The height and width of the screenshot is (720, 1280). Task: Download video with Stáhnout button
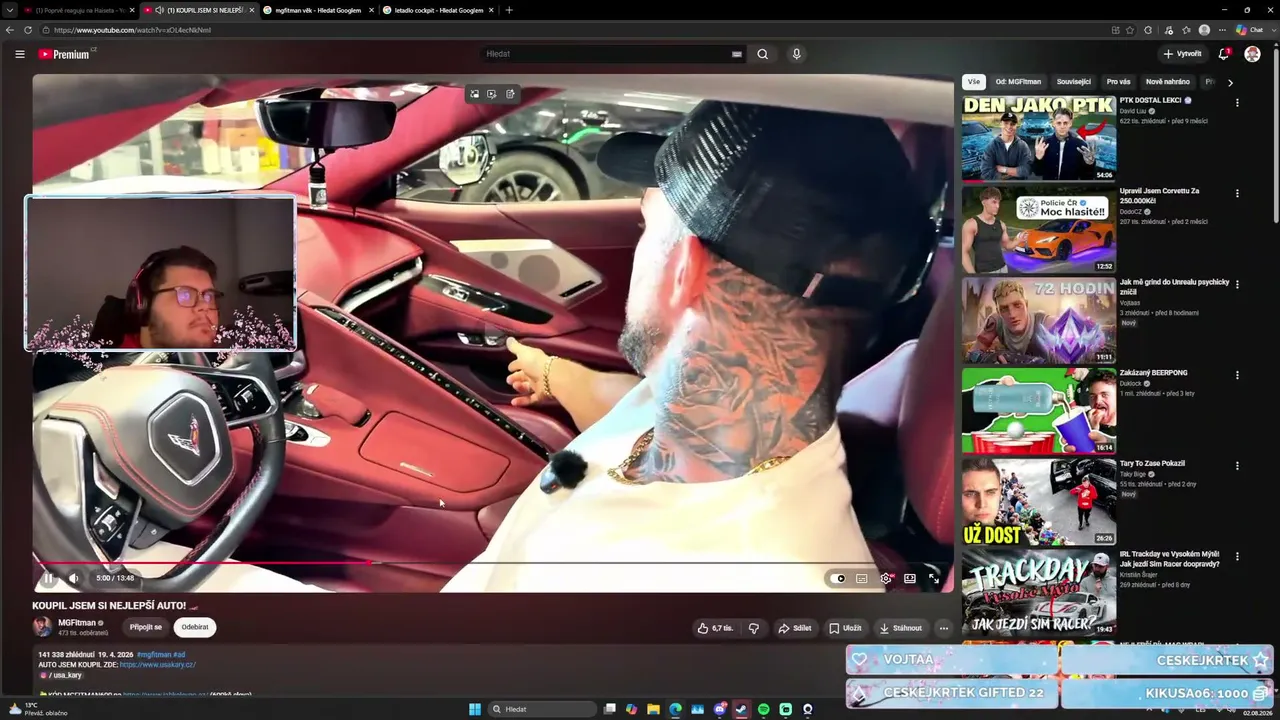tap(900, 628)
